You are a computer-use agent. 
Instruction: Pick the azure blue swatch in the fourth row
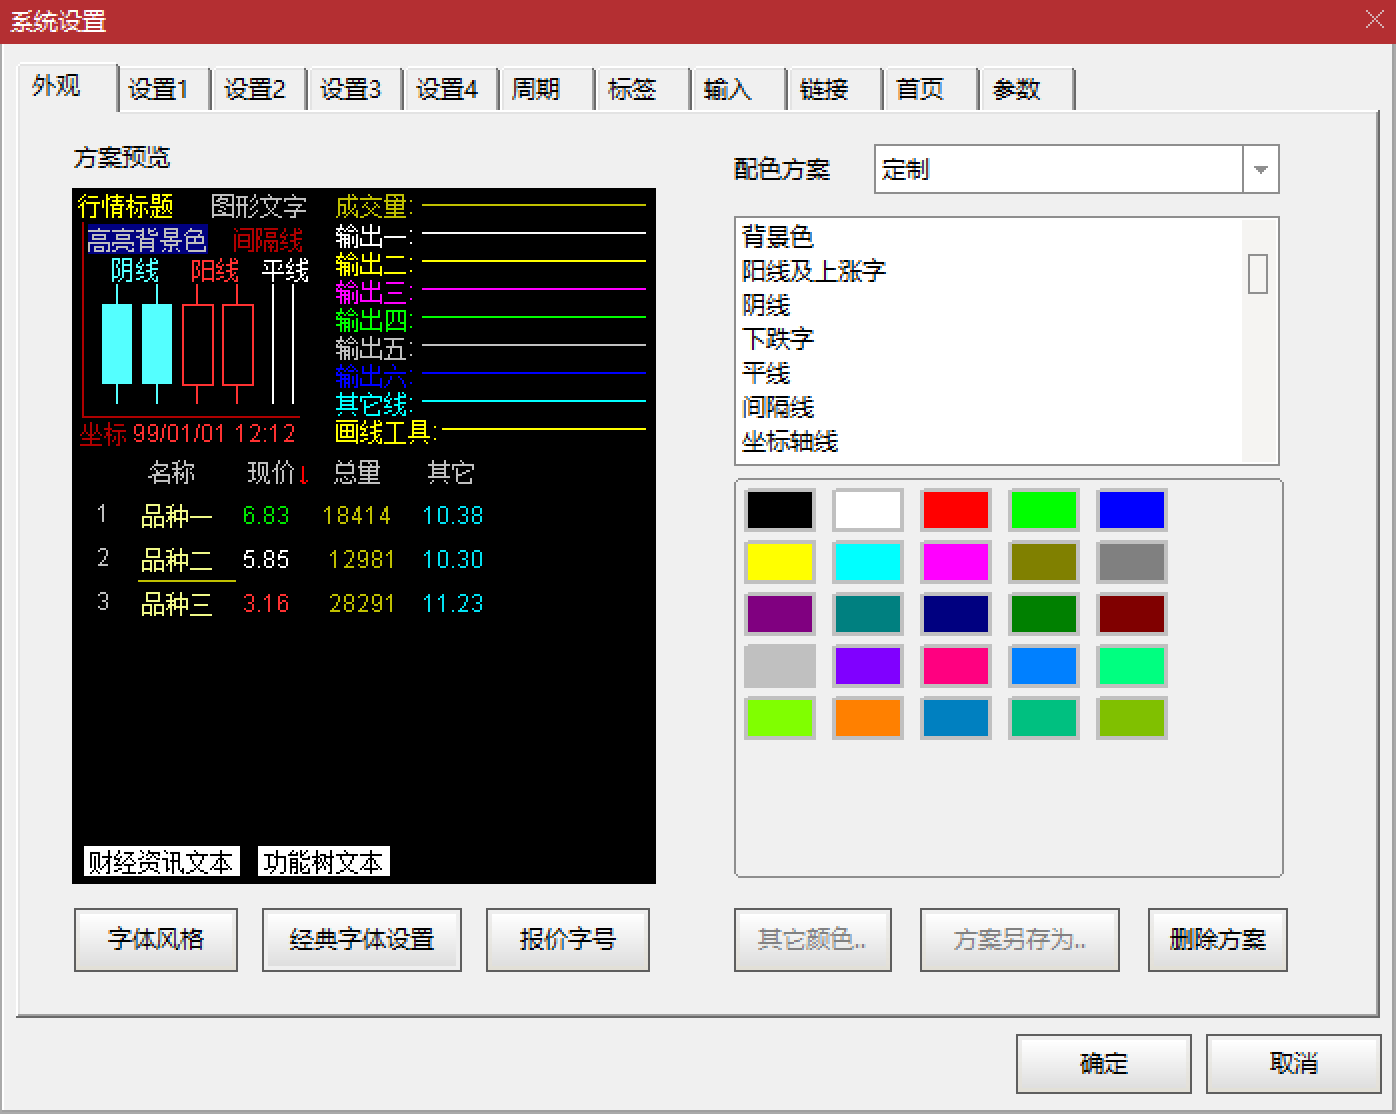point(1044,666)
